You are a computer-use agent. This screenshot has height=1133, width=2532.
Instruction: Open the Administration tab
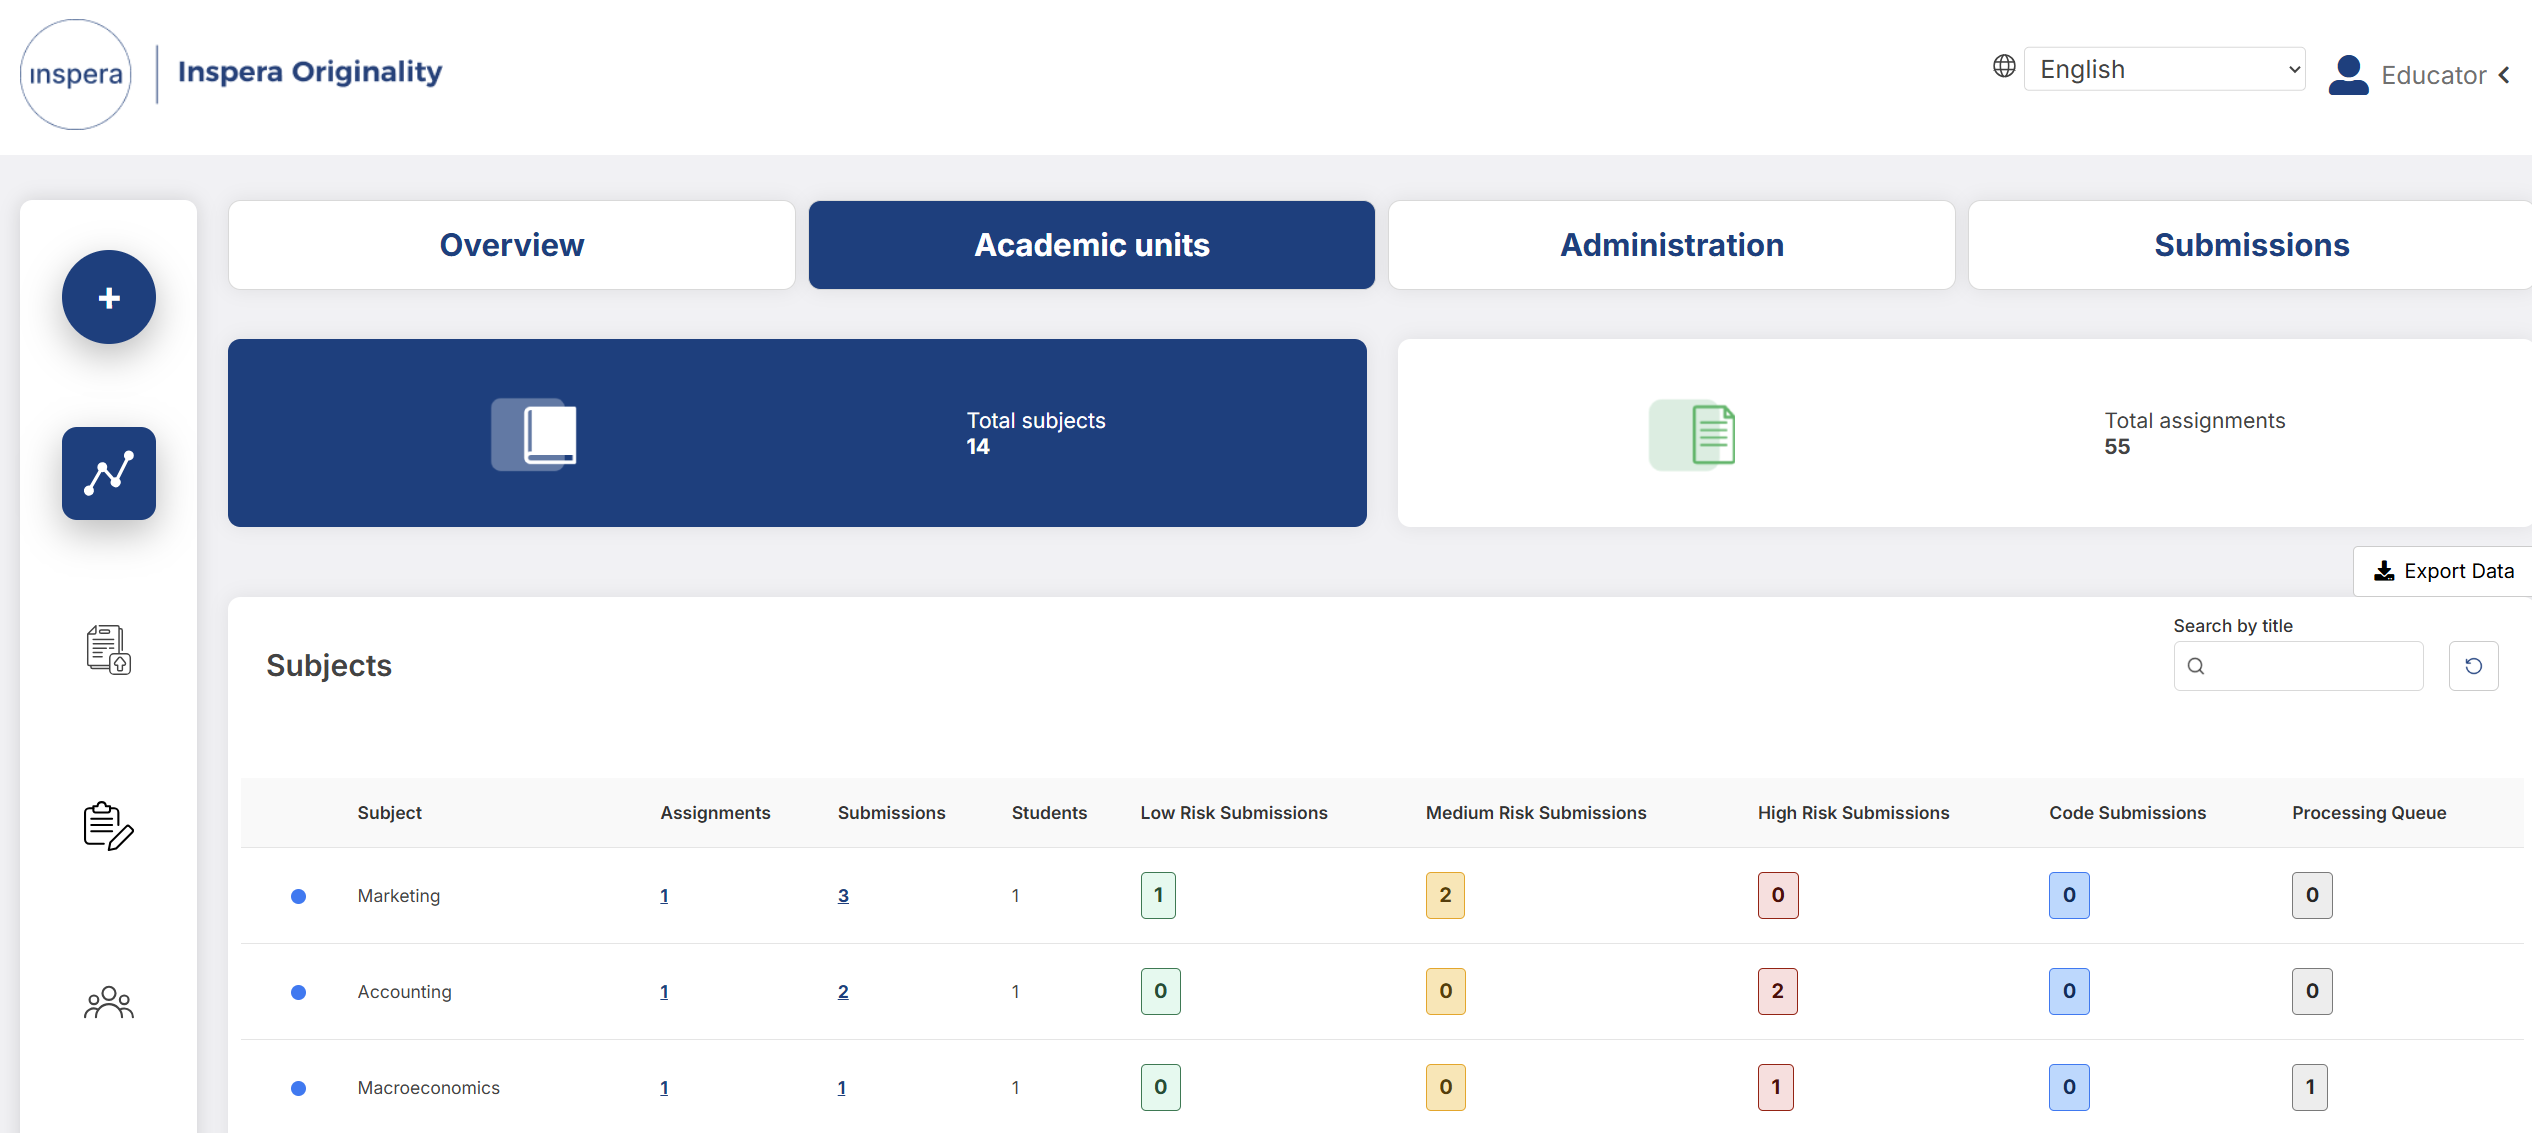(x=1672, y=245)
